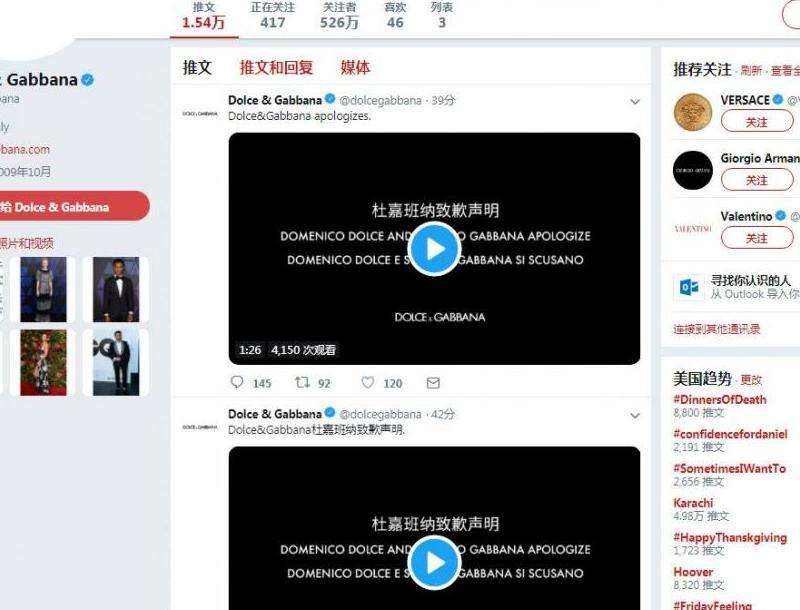800x610 pixels.
Task: Click the verified badge next to VERSACE
Action: (x=778, y=99)
